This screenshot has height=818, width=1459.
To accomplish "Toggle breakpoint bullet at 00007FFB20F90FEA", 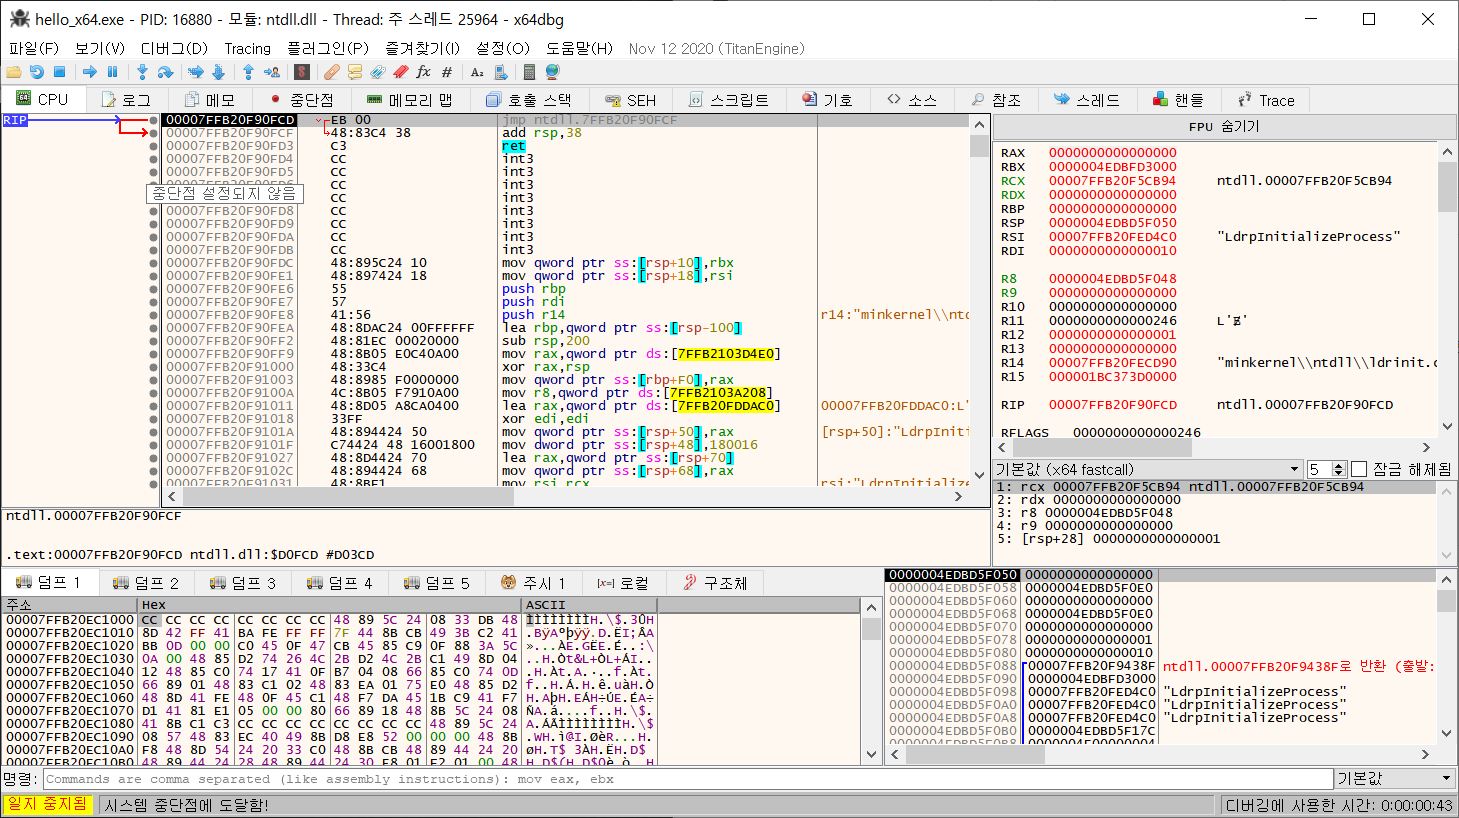I will (153, 328).
